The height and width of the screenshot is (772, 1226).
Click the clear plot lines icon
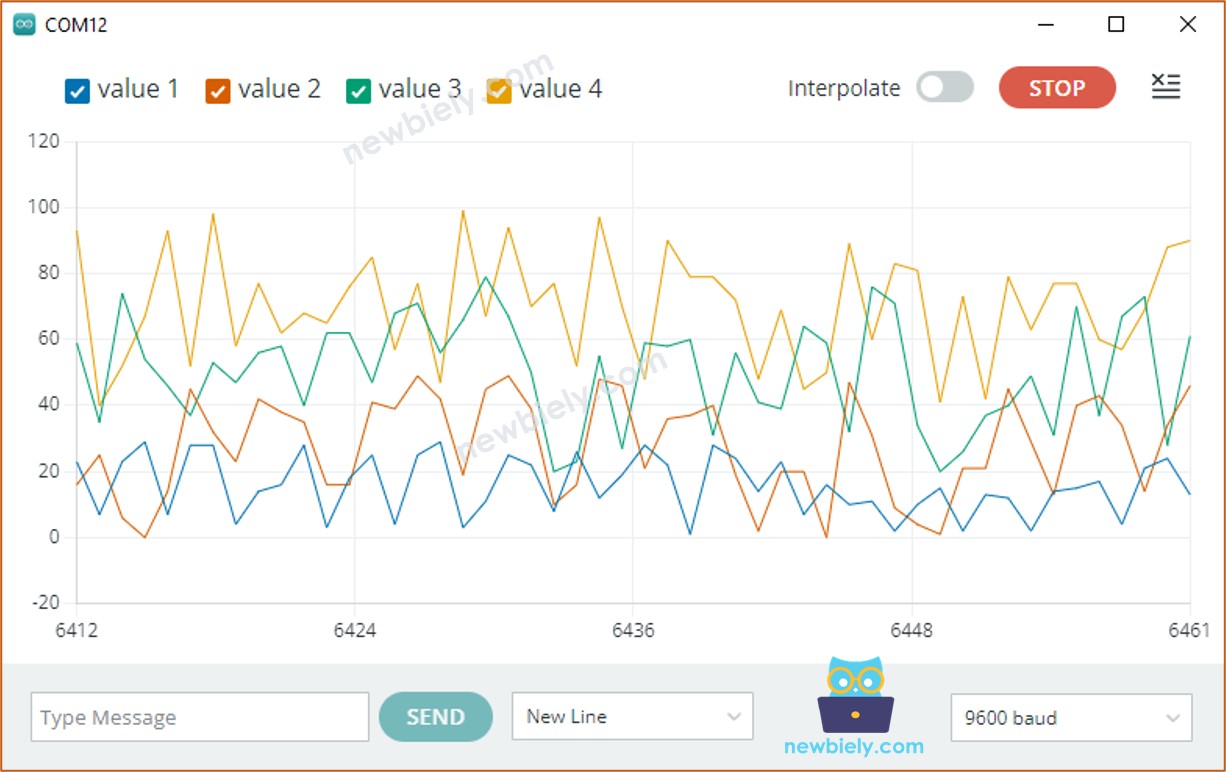[x=1165, y=88]
